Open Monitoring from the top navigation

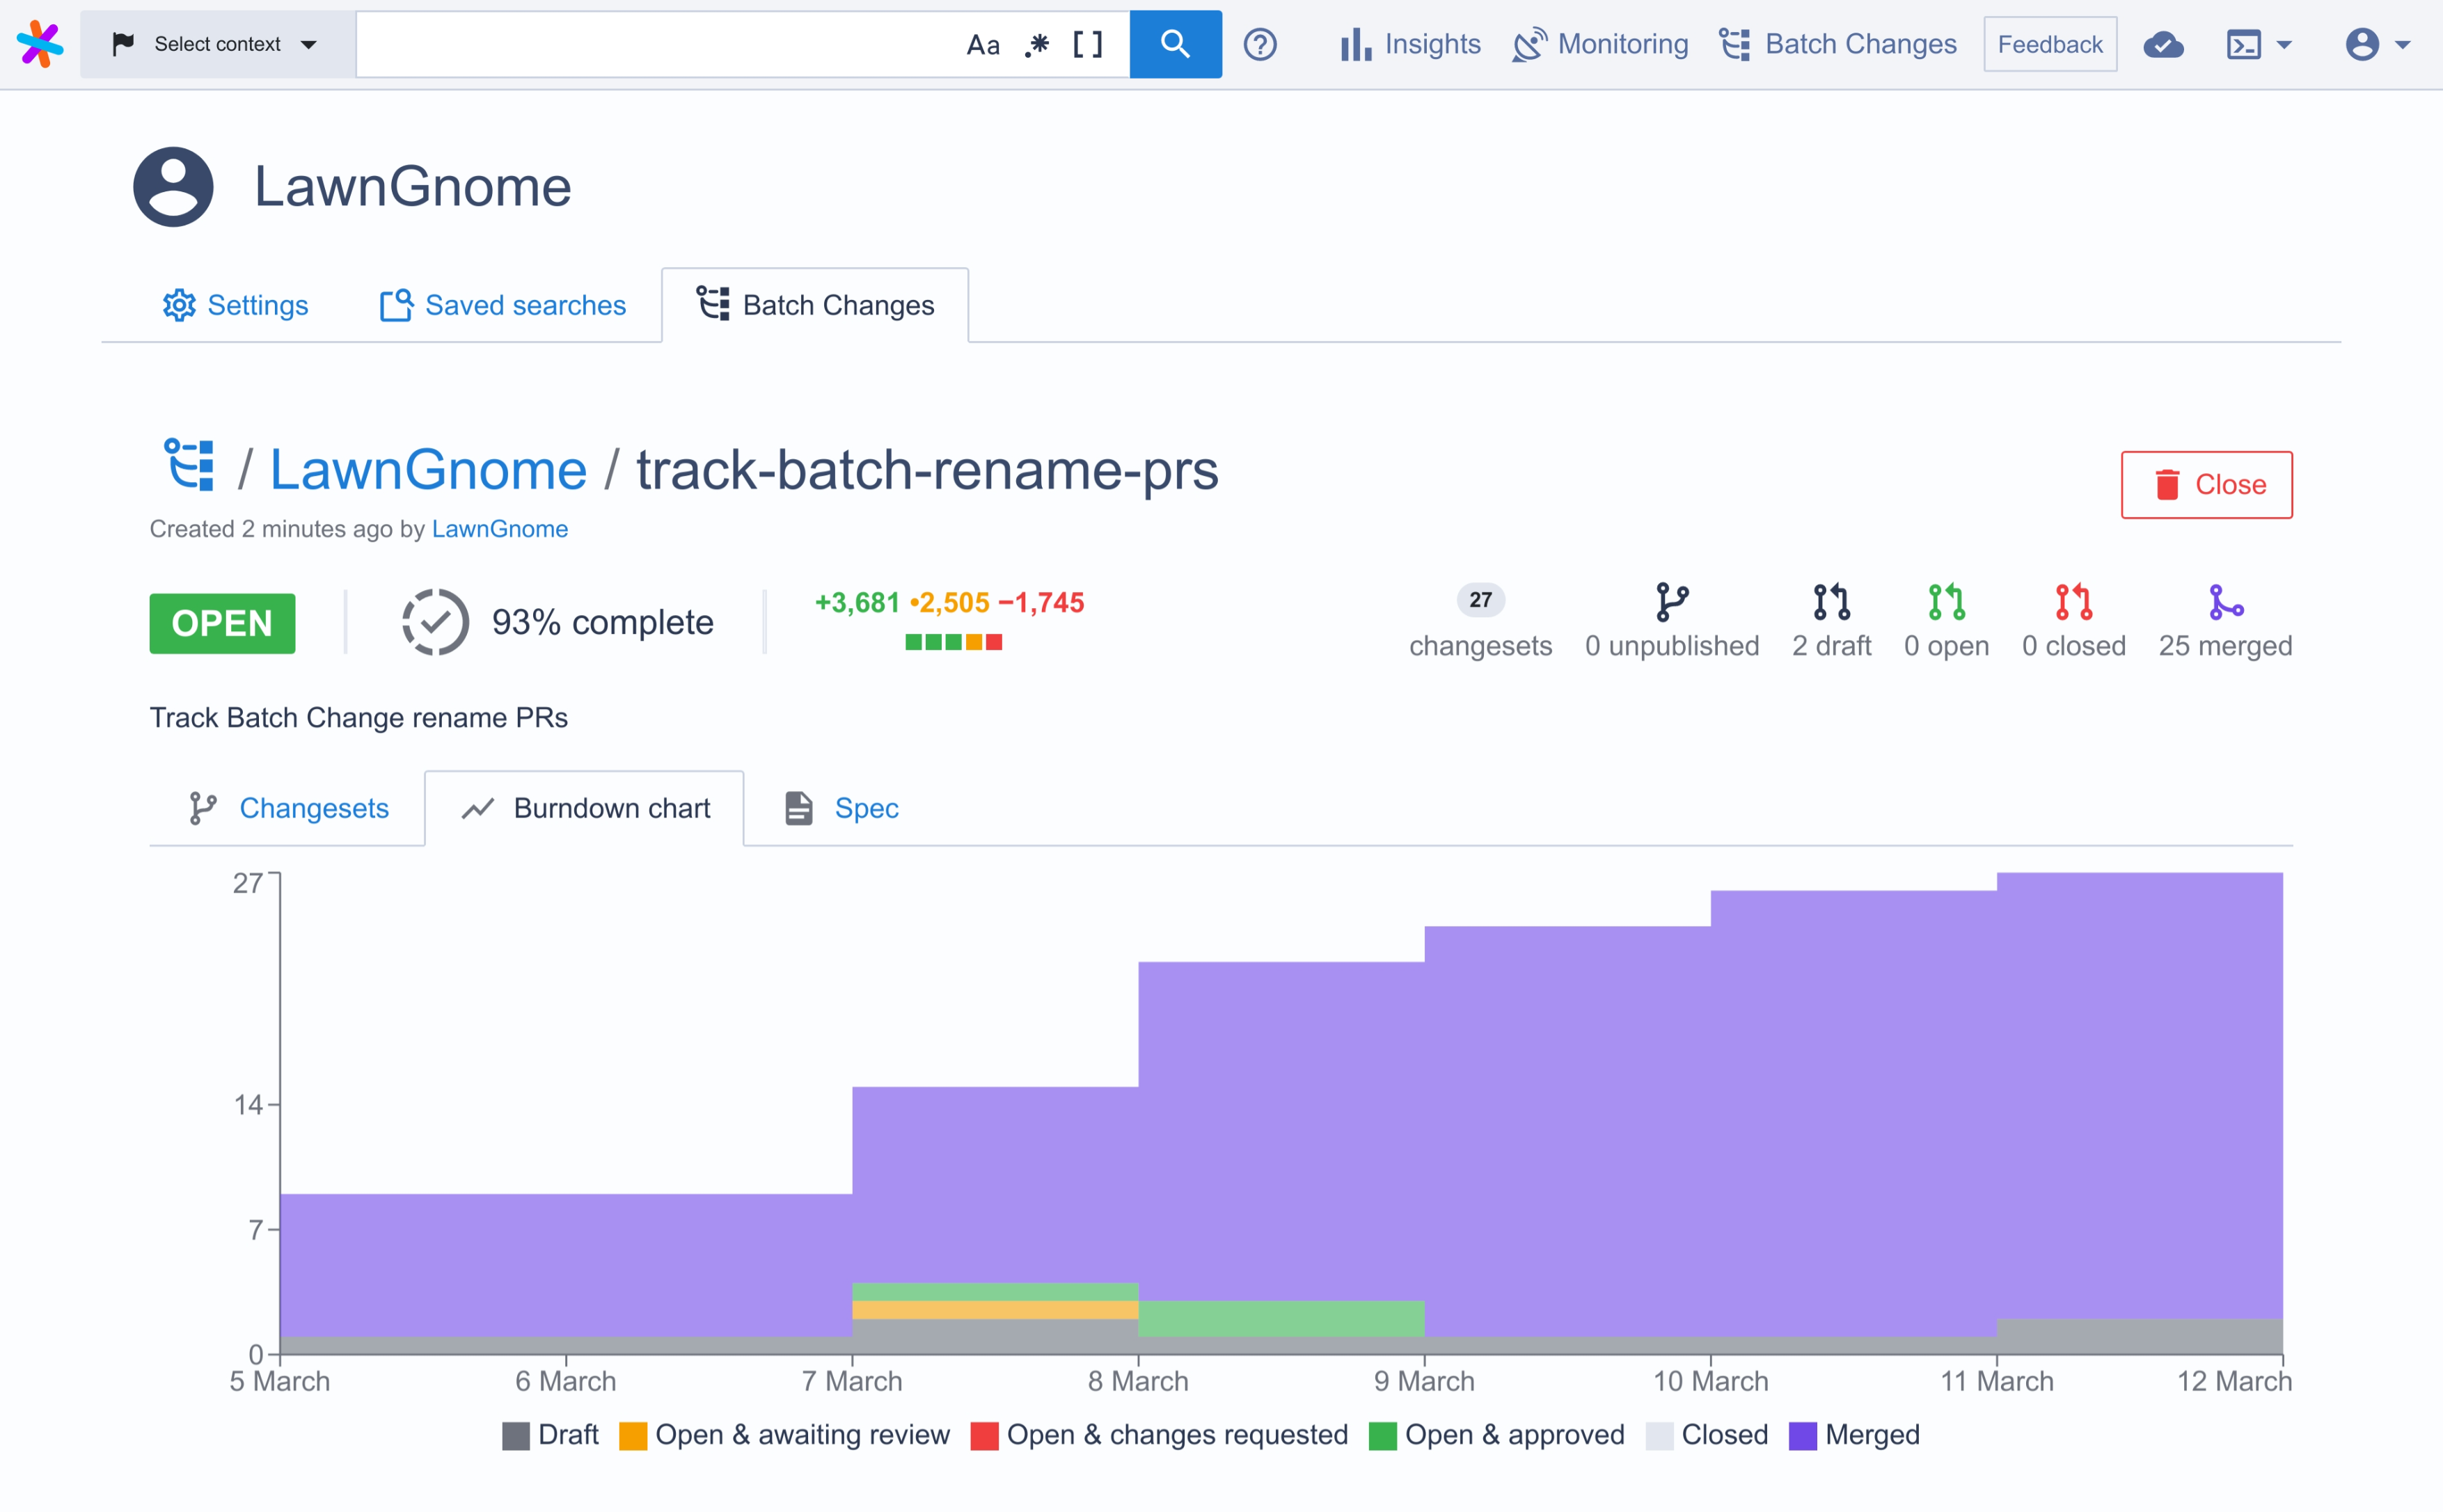click(x=1600, y=44)
